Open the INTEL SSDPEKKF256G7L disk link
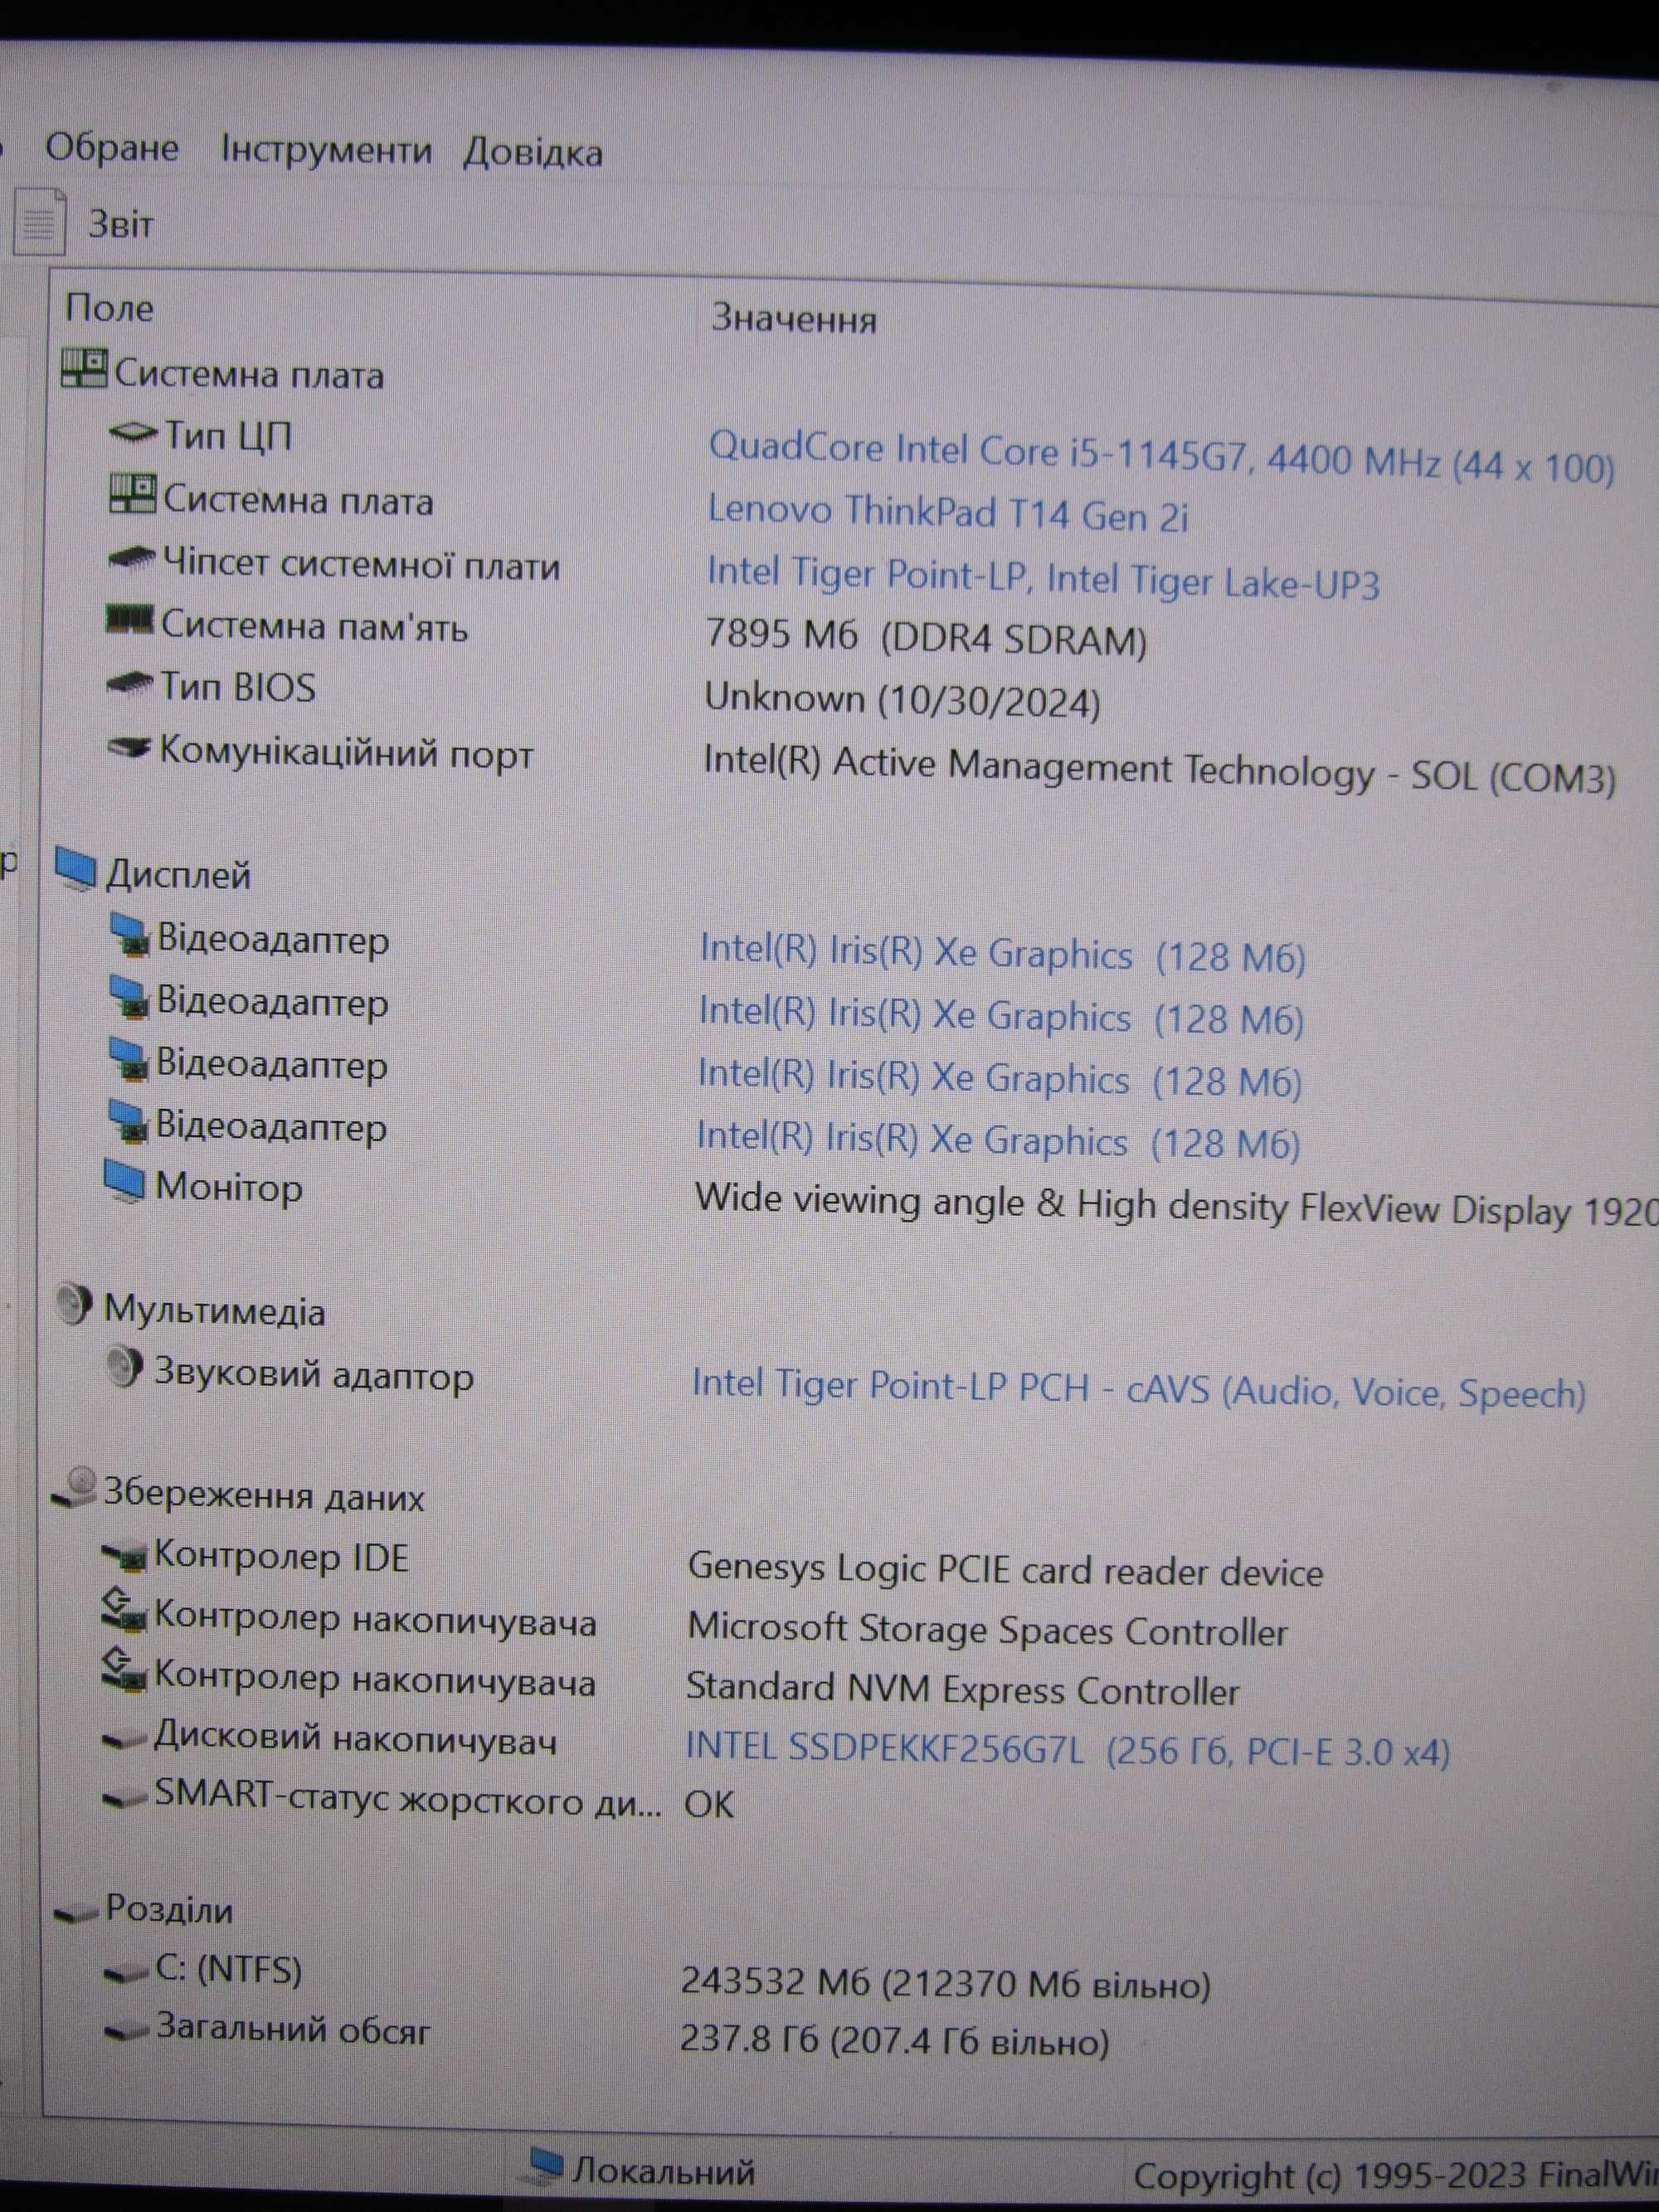1659x2212 pixels. (x=1067, y=1749)
